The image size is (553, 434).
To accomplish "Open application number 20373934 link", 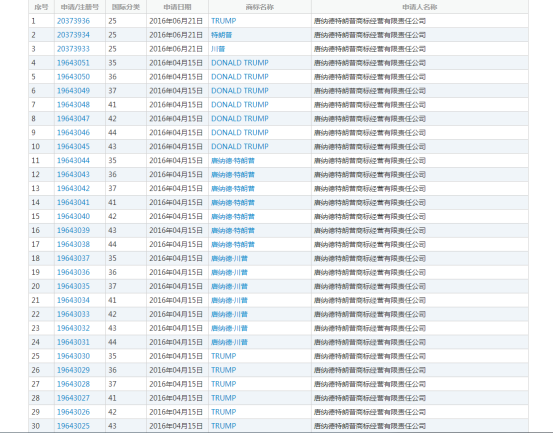I will click(73, 35).
